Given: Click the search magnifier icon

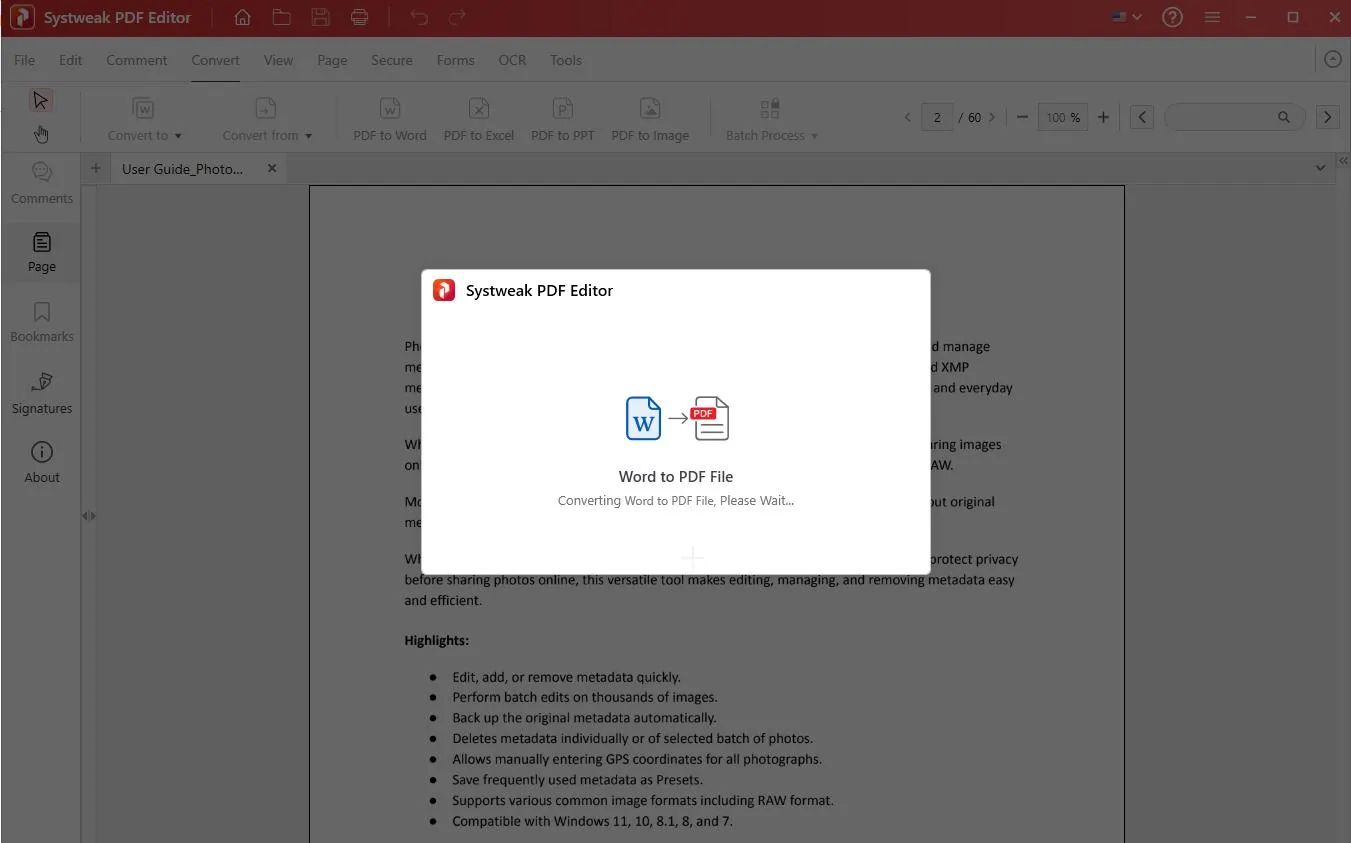Looking at the screenshot, I should point(1284,117).
